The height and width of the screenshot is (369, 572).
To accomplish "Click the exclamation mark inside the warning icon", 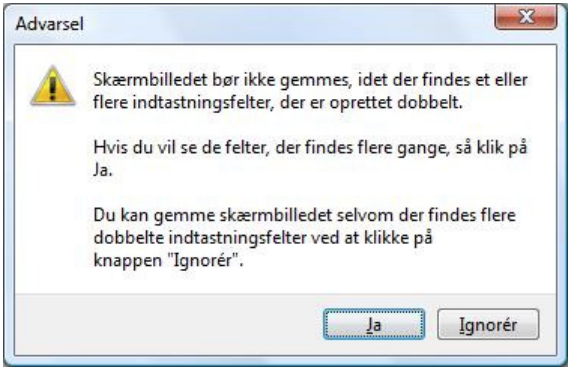I will [x=53, y=88].
